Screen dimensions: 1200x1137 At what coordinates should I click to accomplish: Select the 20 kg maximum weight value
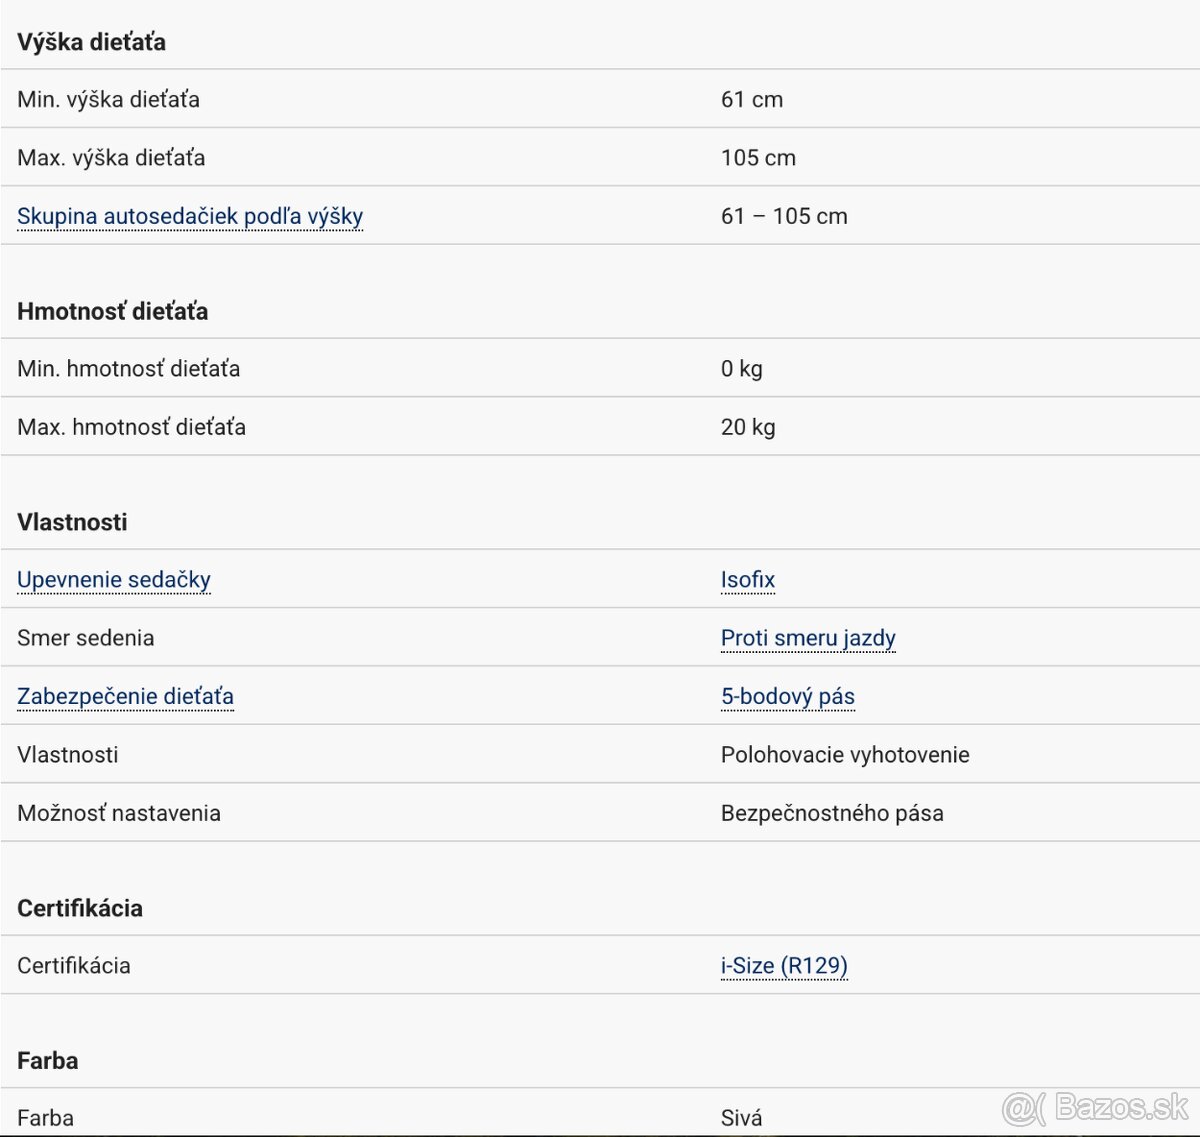coord(748,427)
